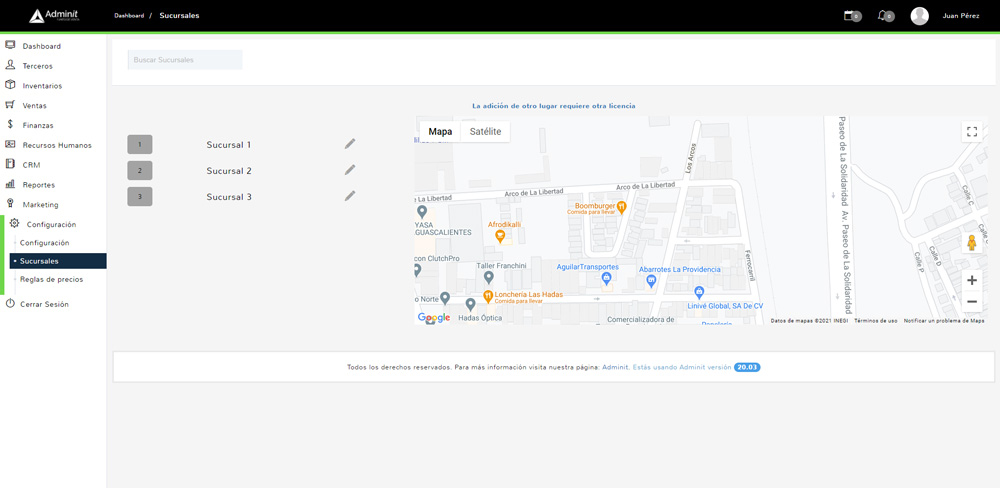
Task: Open the calendar icon in top bar
Action: coord(850,16)
